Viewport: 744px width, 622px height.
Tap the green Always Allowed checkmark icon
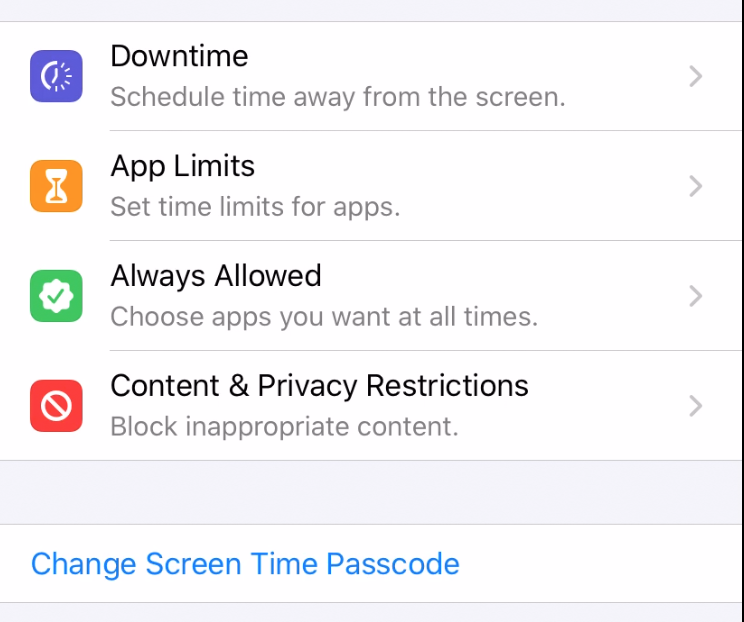click(56, 296)
